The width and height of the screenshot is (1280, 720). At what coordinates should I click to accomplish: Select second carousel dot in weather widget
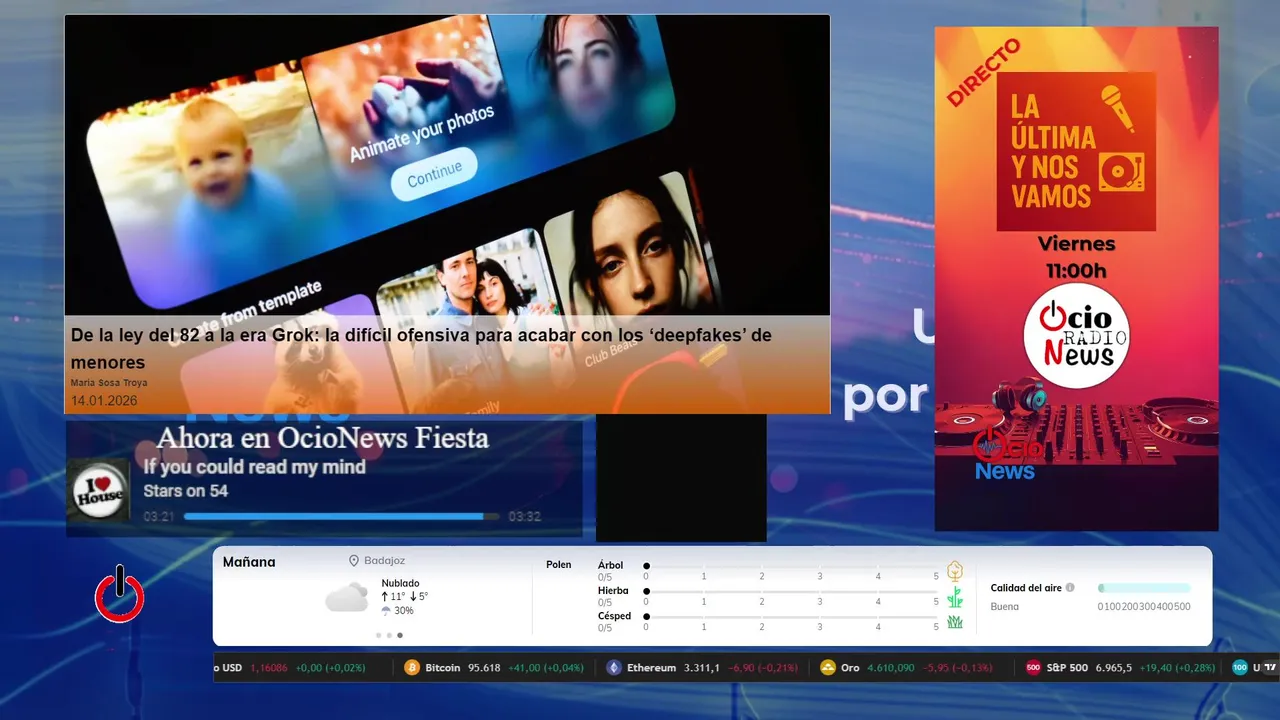389,635
